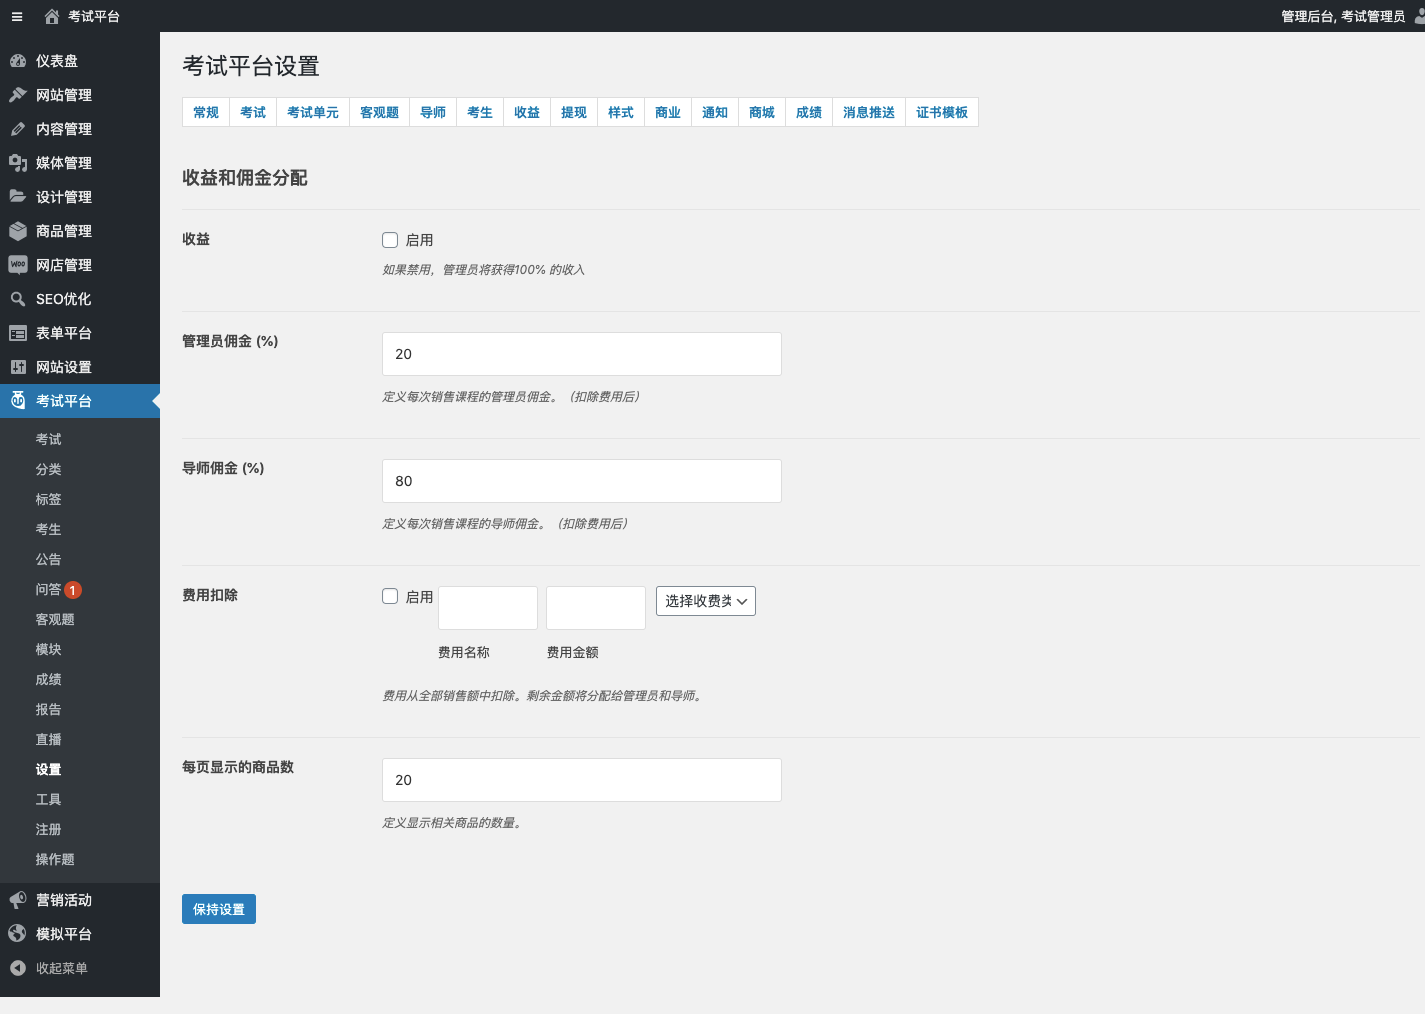Click the 费用金额 input field
The image size is (1425, 1014).
(596, 608)
